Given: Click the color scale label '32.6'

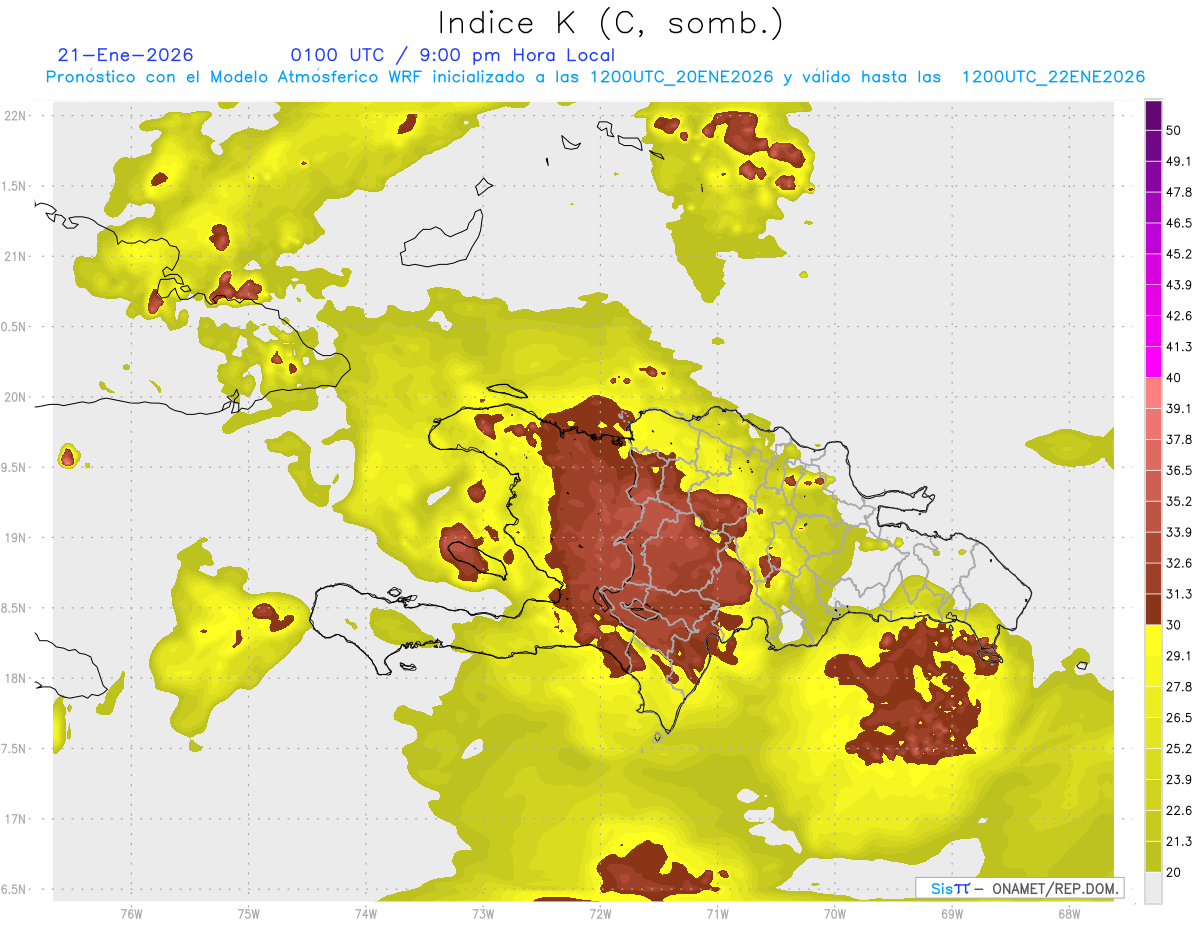Looking at the screenshot, I should pos(1179,563).
